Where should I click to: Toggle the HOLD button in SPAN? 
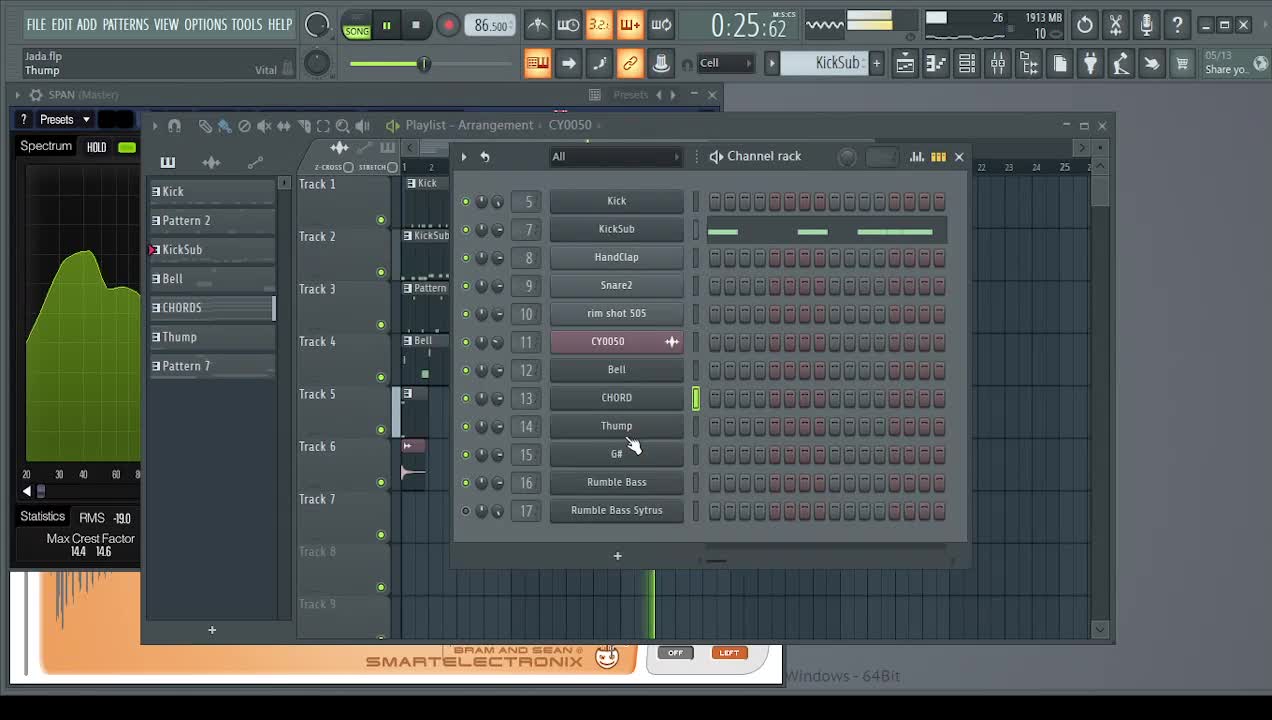coord(96,147)
